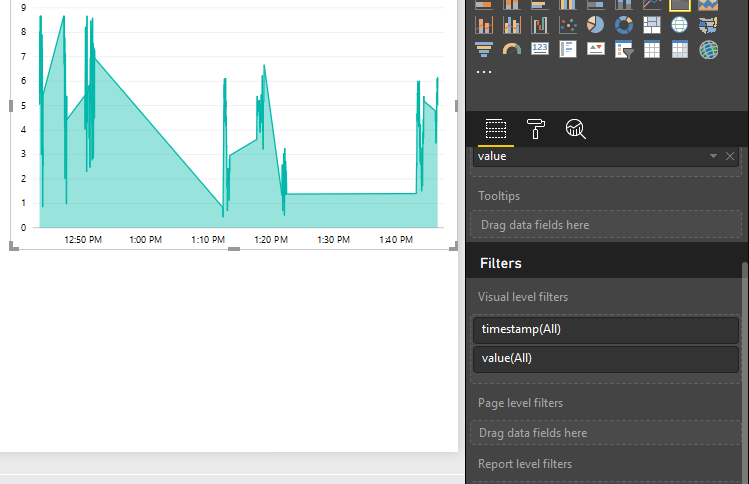Select the Slicer visual with funnel
749x484 pixels.
pos(624,49)
